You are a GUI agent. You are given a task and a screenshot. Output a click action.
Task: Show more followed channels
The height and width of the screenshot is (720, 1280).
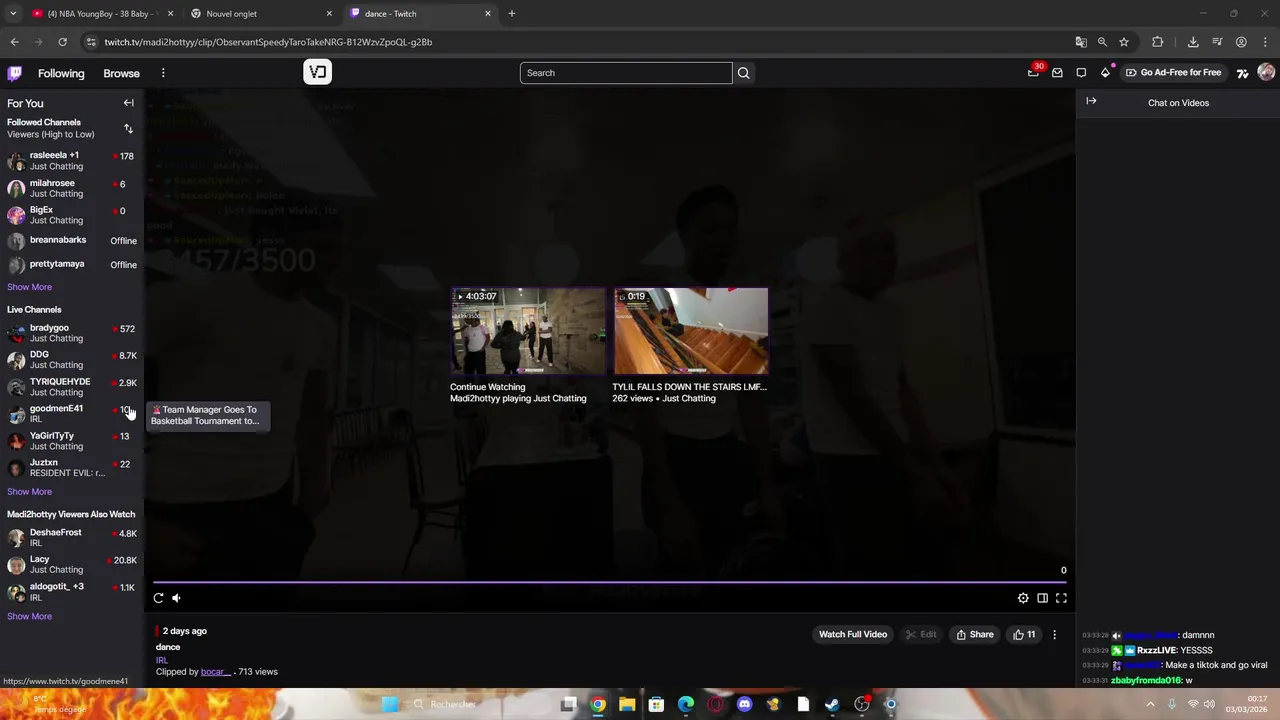click(29, 287)
